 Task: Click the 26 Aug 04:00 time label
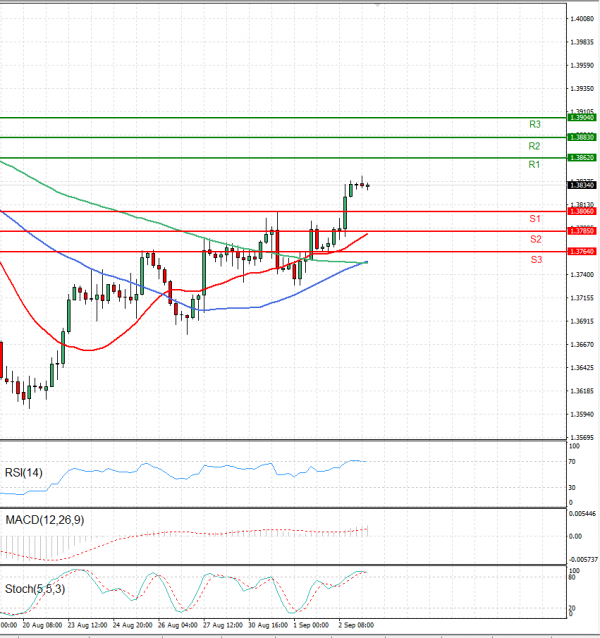click(177, 625)
